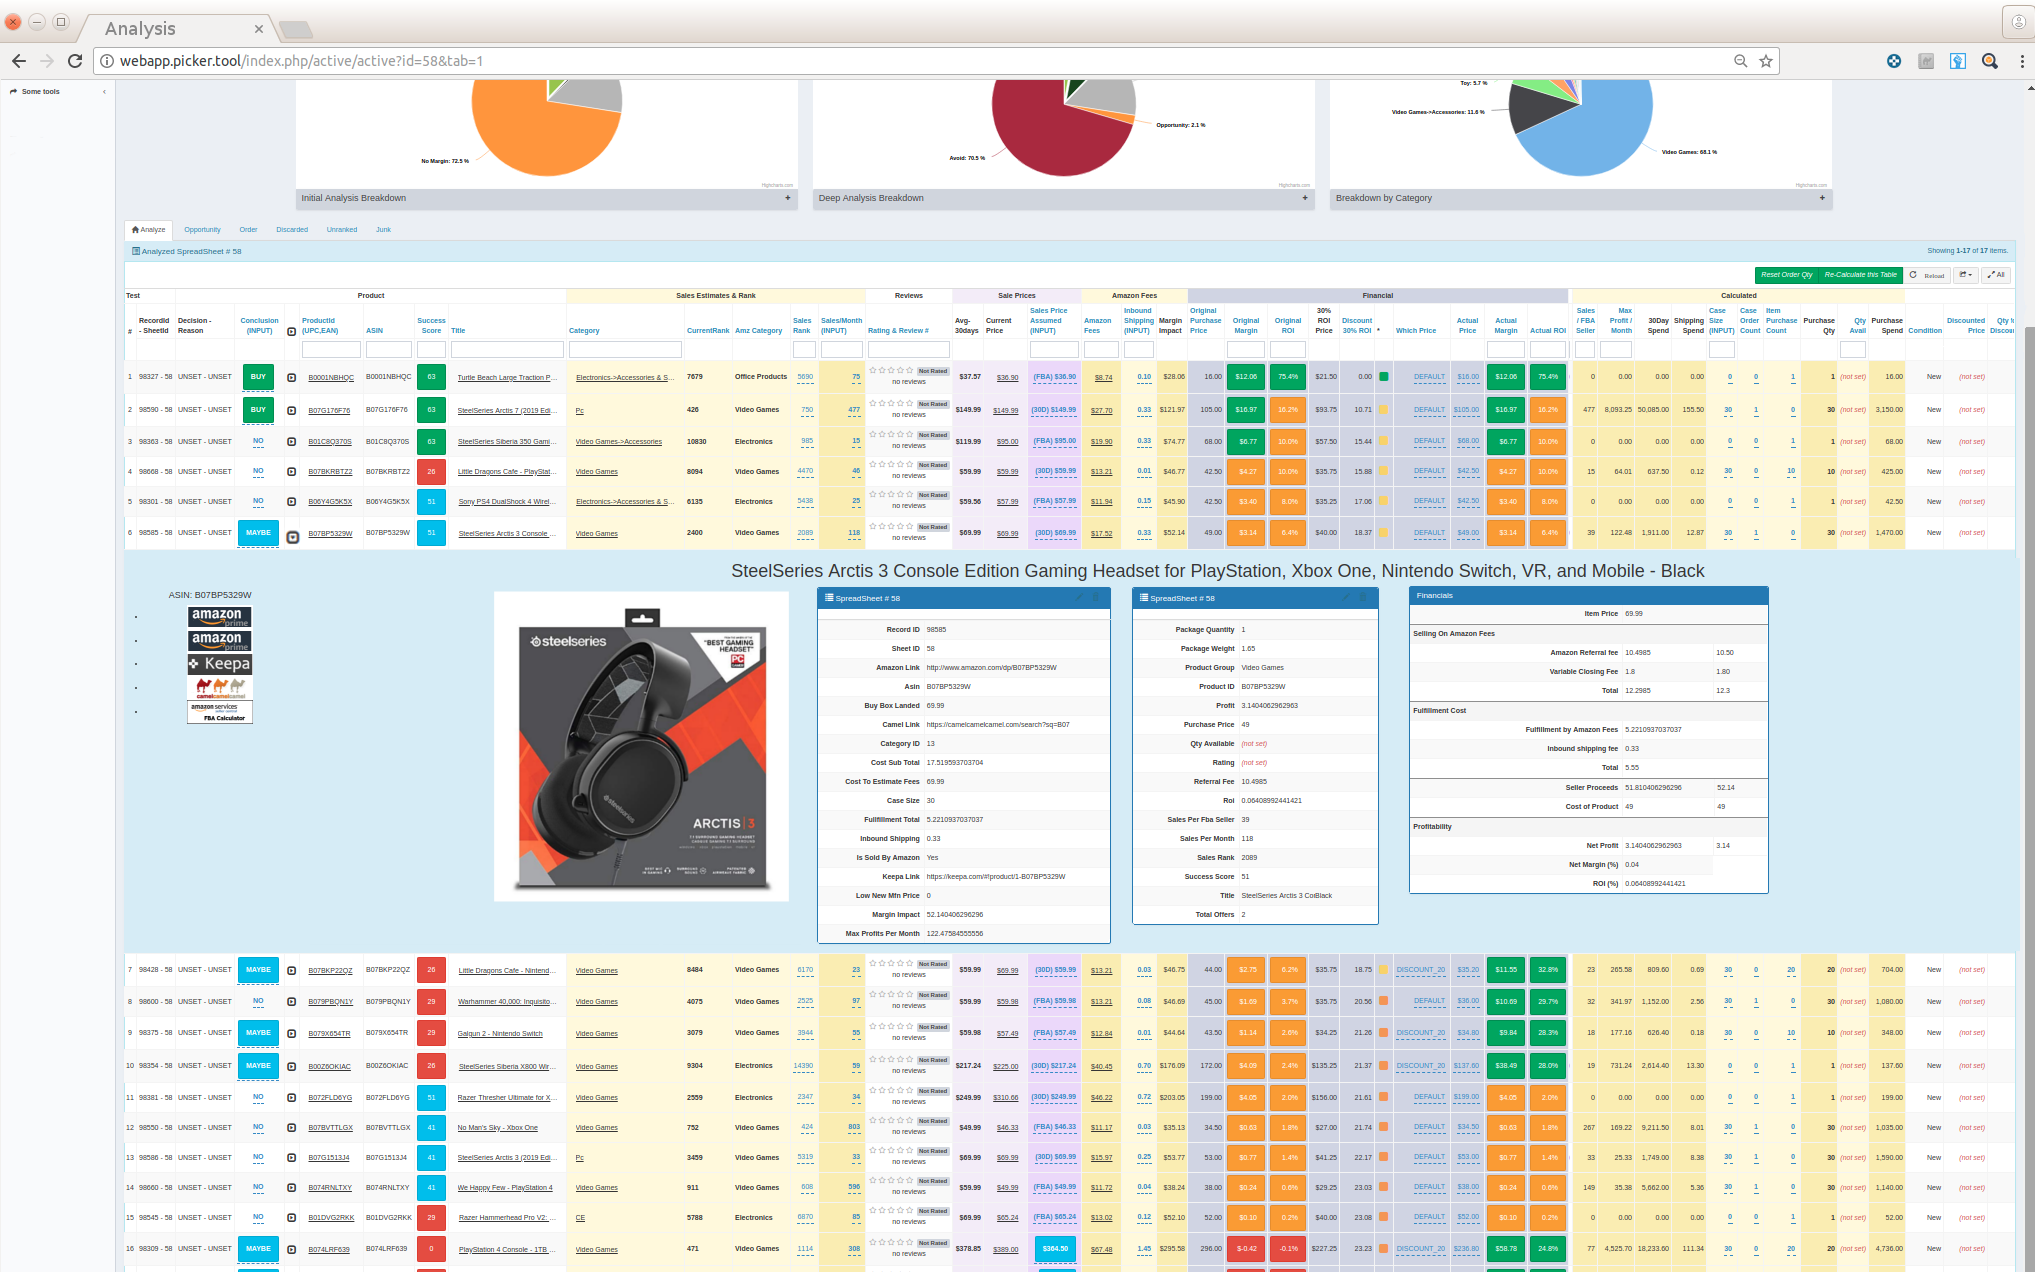The height and width of the screenshot is (1272, 2035).
Task: Open the zoom magnifier in the address bar
Action: (1740, 61)
